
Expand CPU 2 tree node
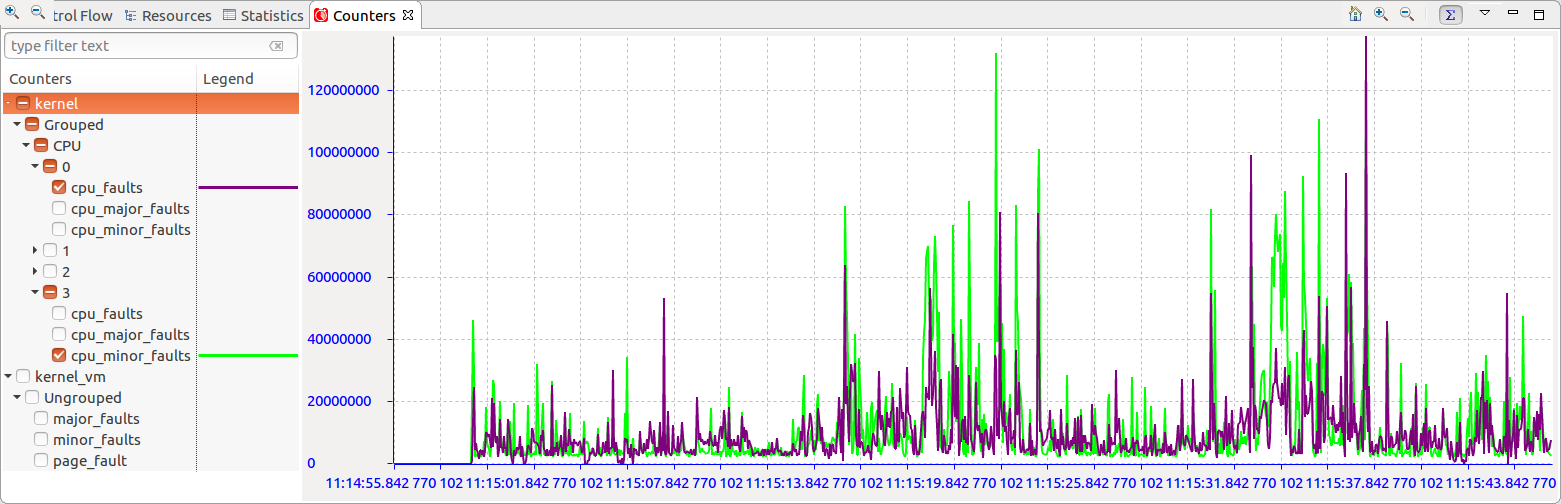[x=36, y=272]
